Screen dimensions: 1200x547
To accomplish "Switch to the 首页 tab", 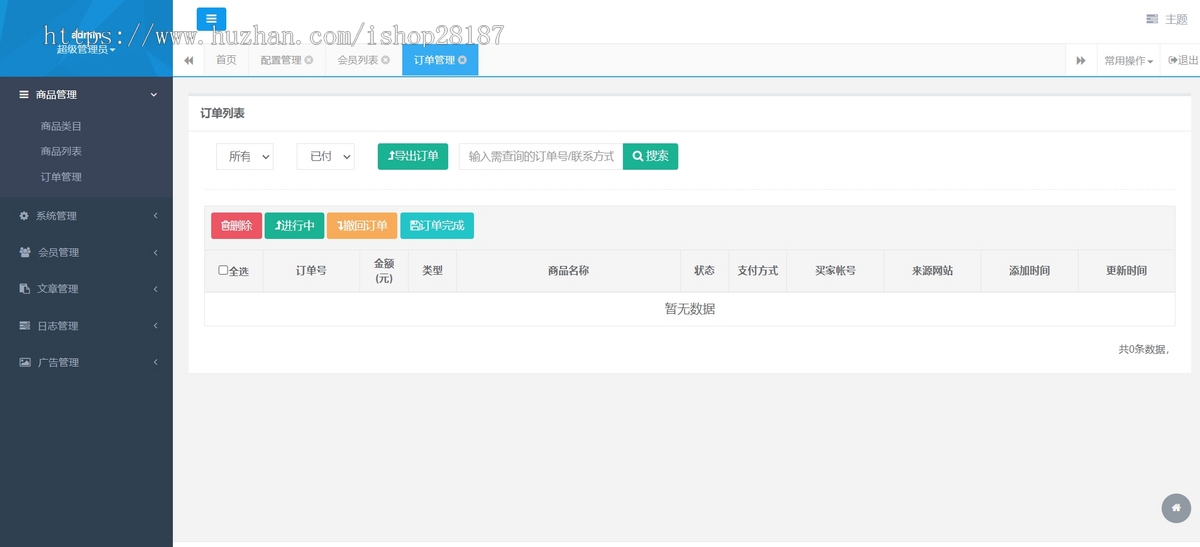I will point(226,60).
